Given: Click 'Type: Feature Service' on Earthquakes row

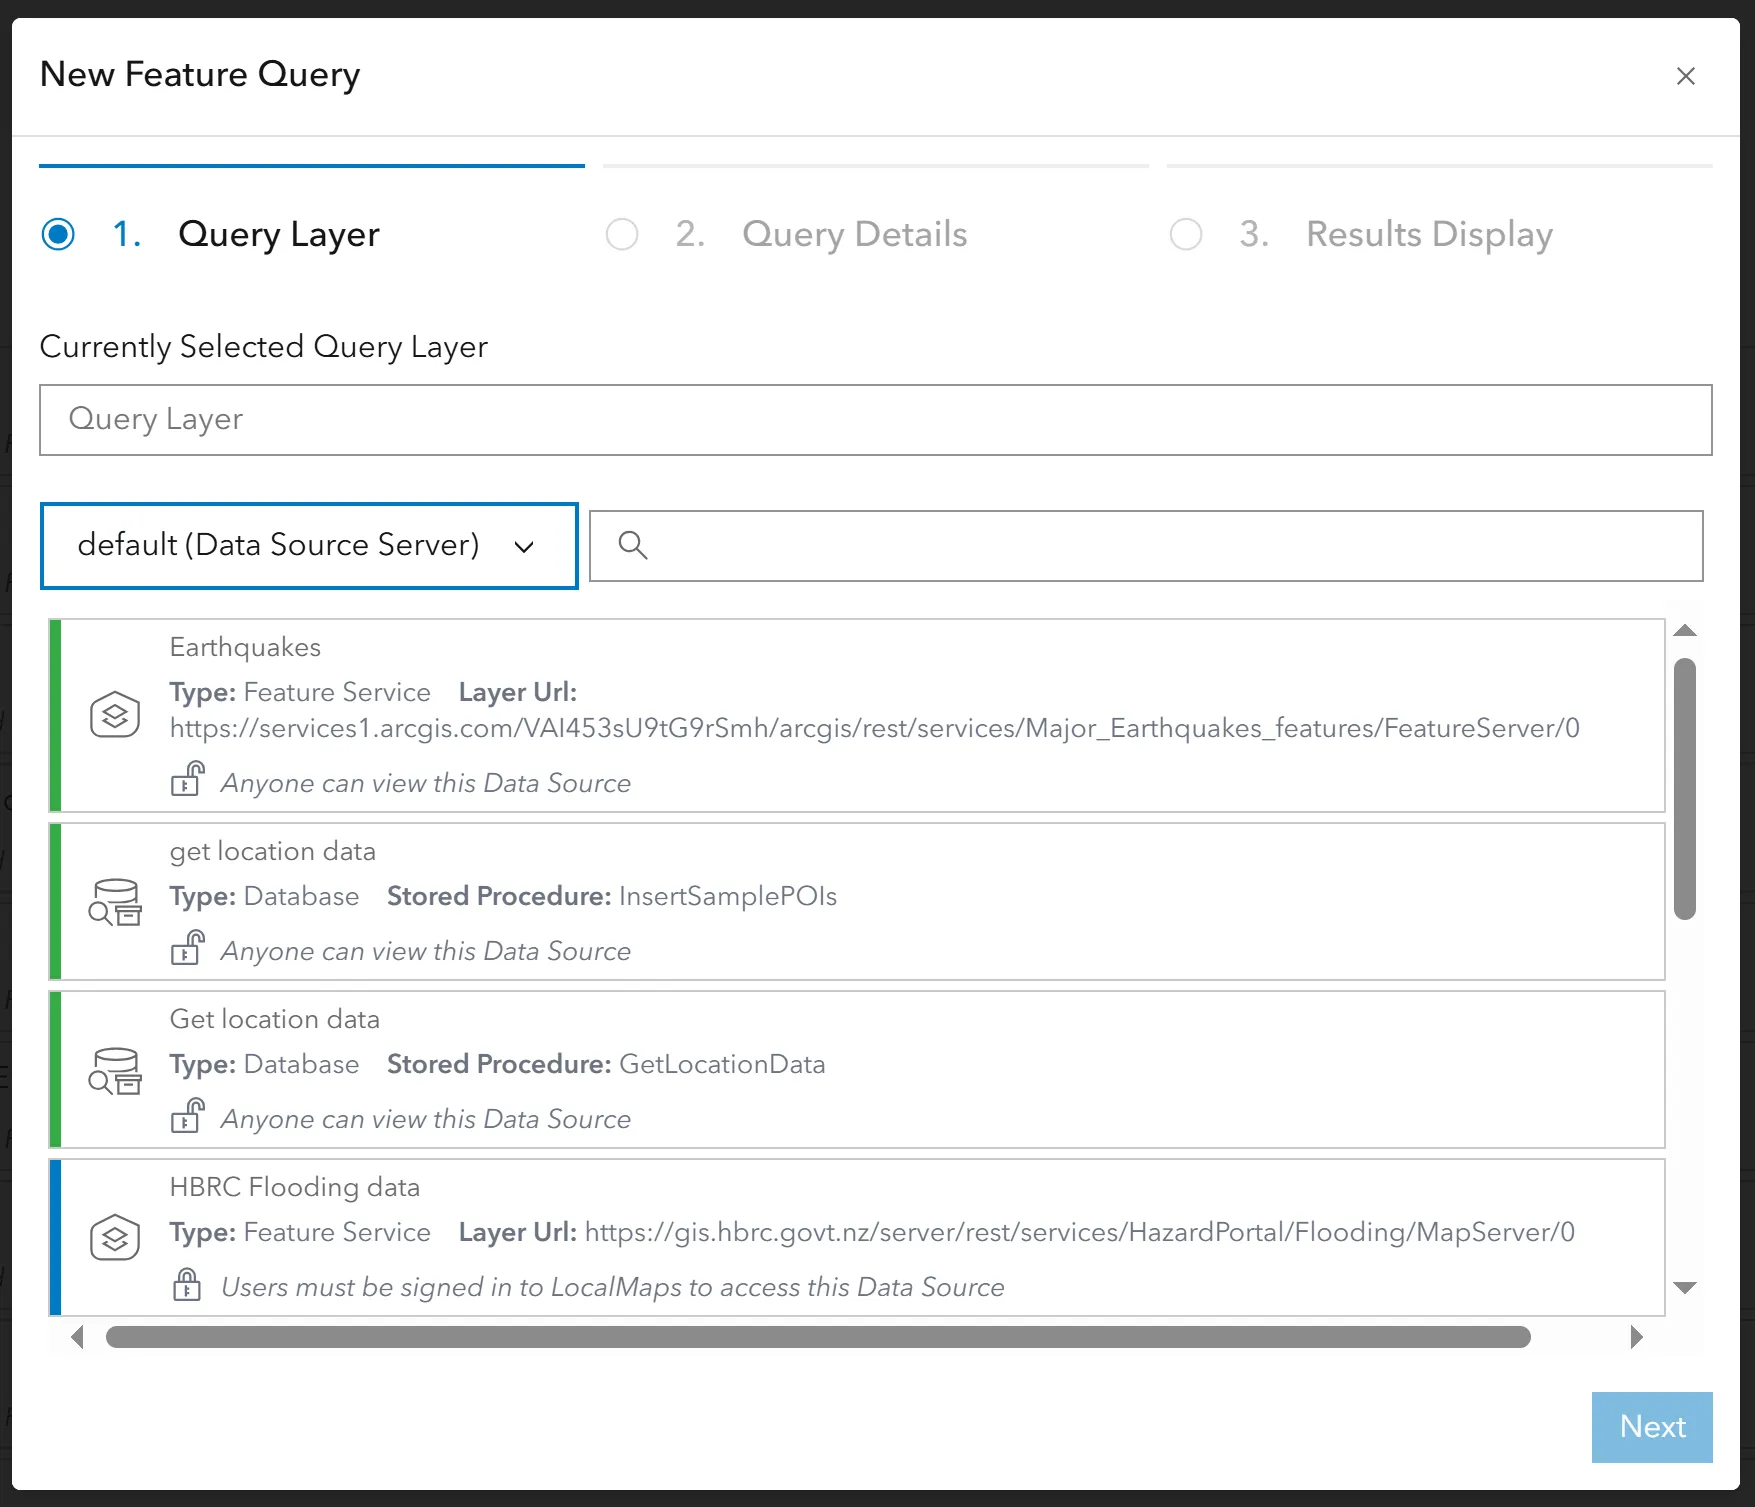Looking at the screenshot, I should pos(300,692).
